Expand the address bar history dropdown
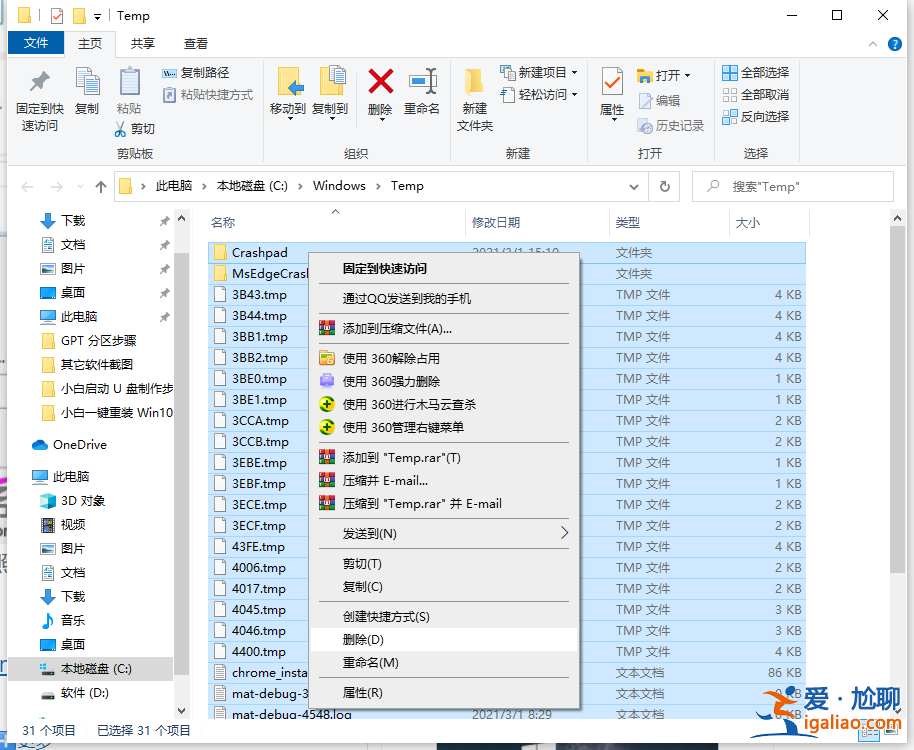This screenshot has height=750, width=914. 634,186
